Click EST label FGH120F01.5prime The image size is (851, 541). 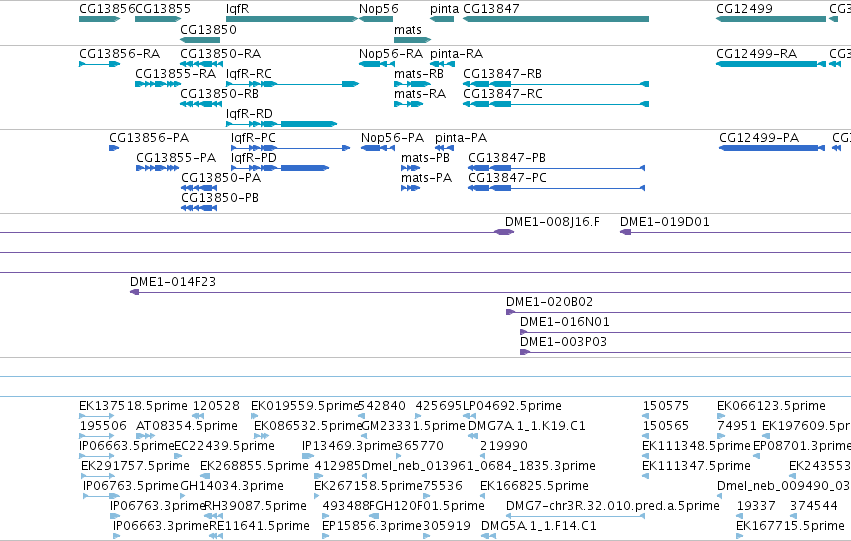[x=427, y=507]
